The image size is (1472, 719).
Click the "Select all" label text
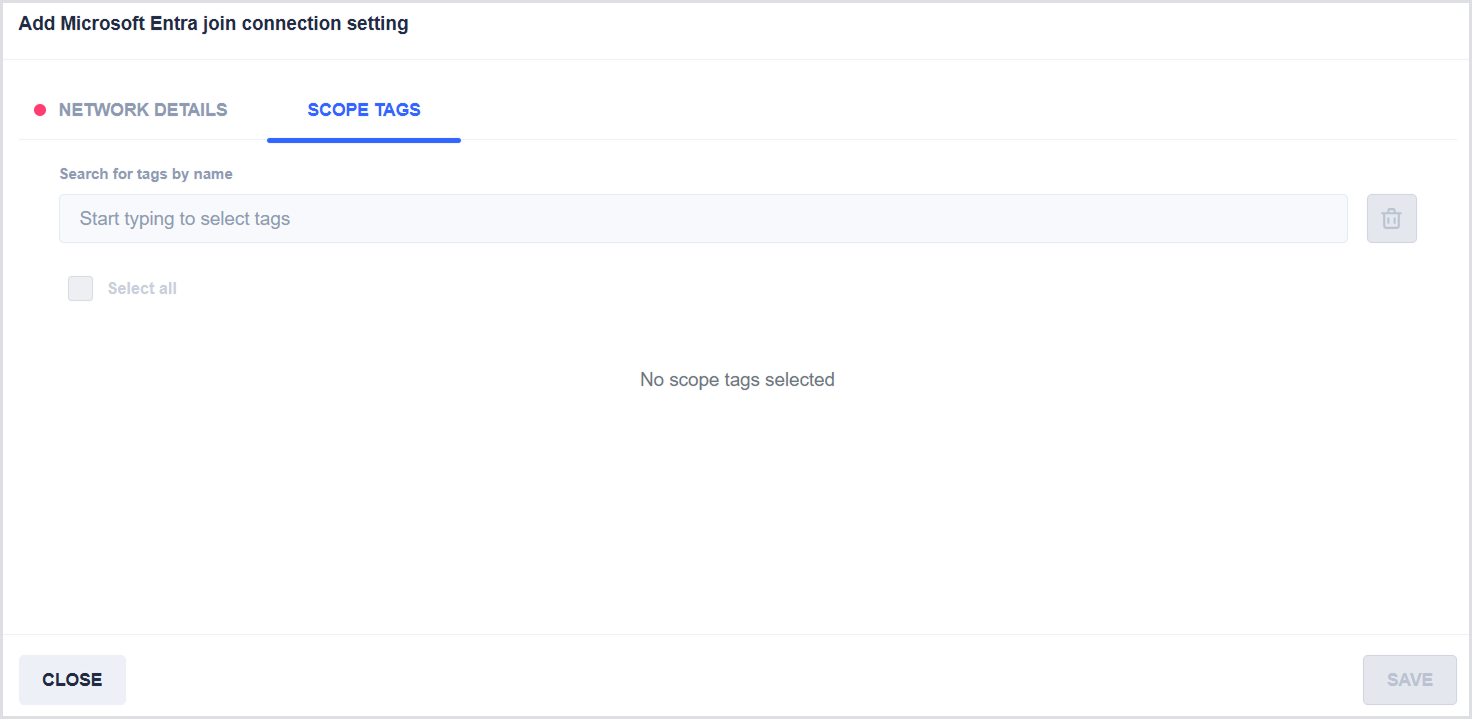pos(142,288)
